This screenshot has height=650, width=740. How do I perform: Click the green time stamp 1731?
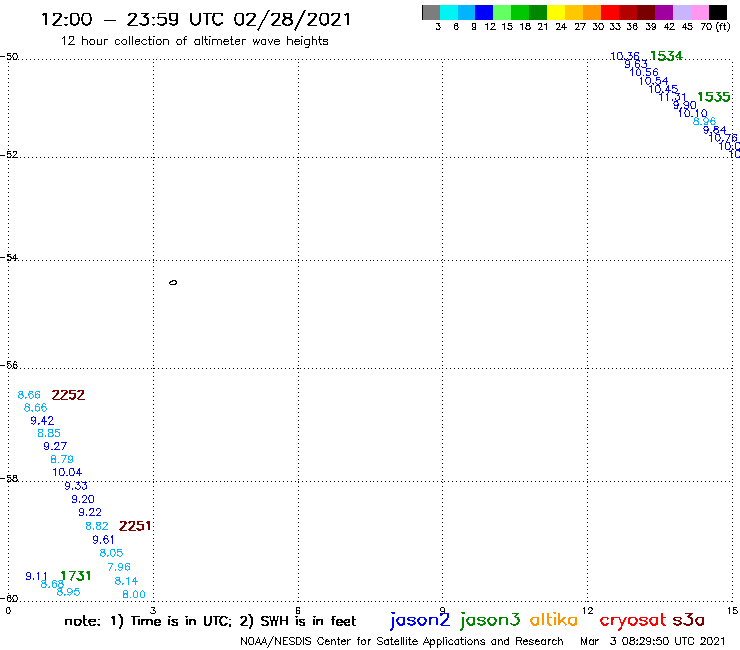coord(76,576)
